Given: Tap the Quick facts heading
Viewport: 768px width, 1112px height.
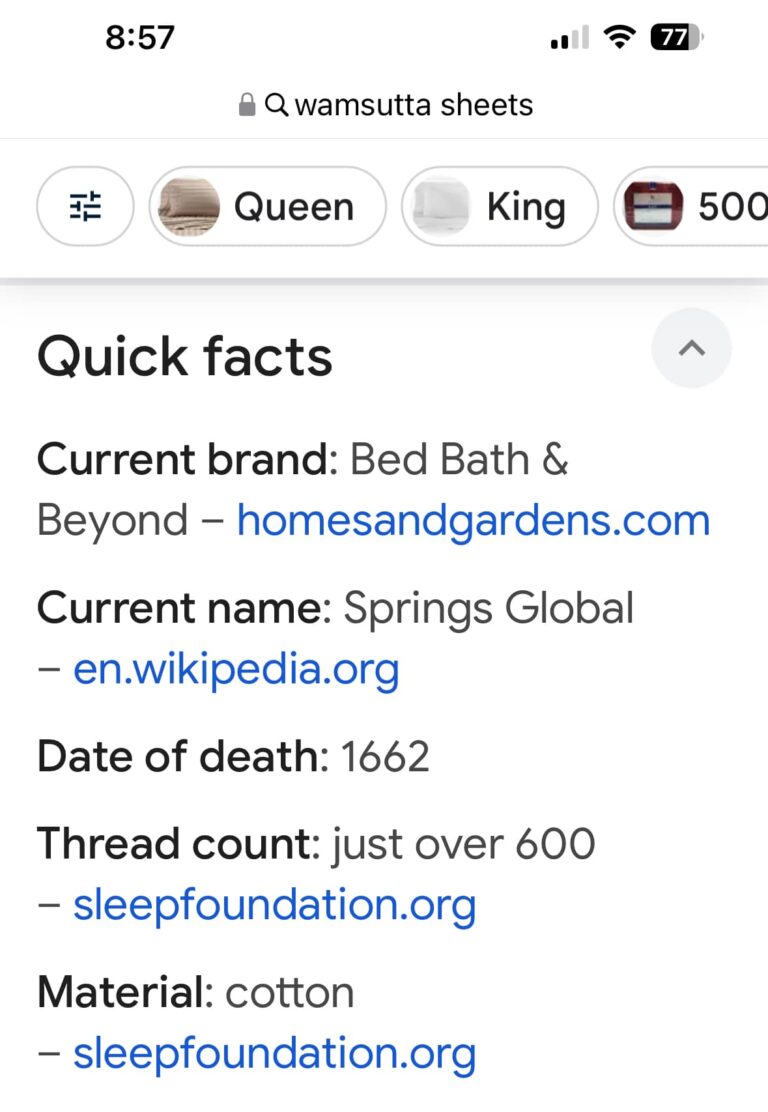Looking at the screenshot, I should [x=185, y=357].
